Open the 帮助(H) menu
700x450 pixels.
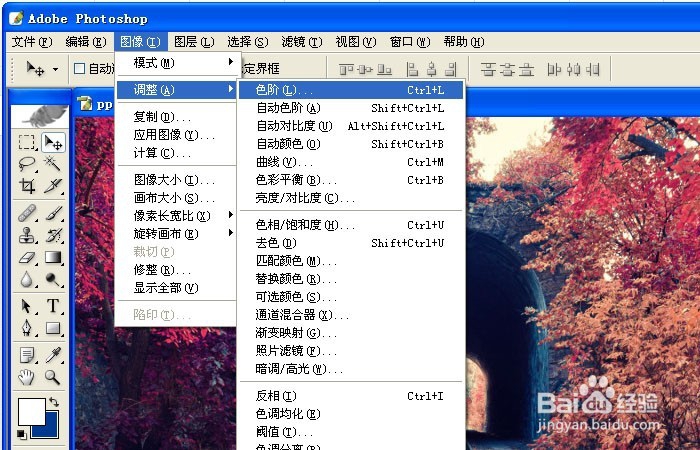point(464,42)
